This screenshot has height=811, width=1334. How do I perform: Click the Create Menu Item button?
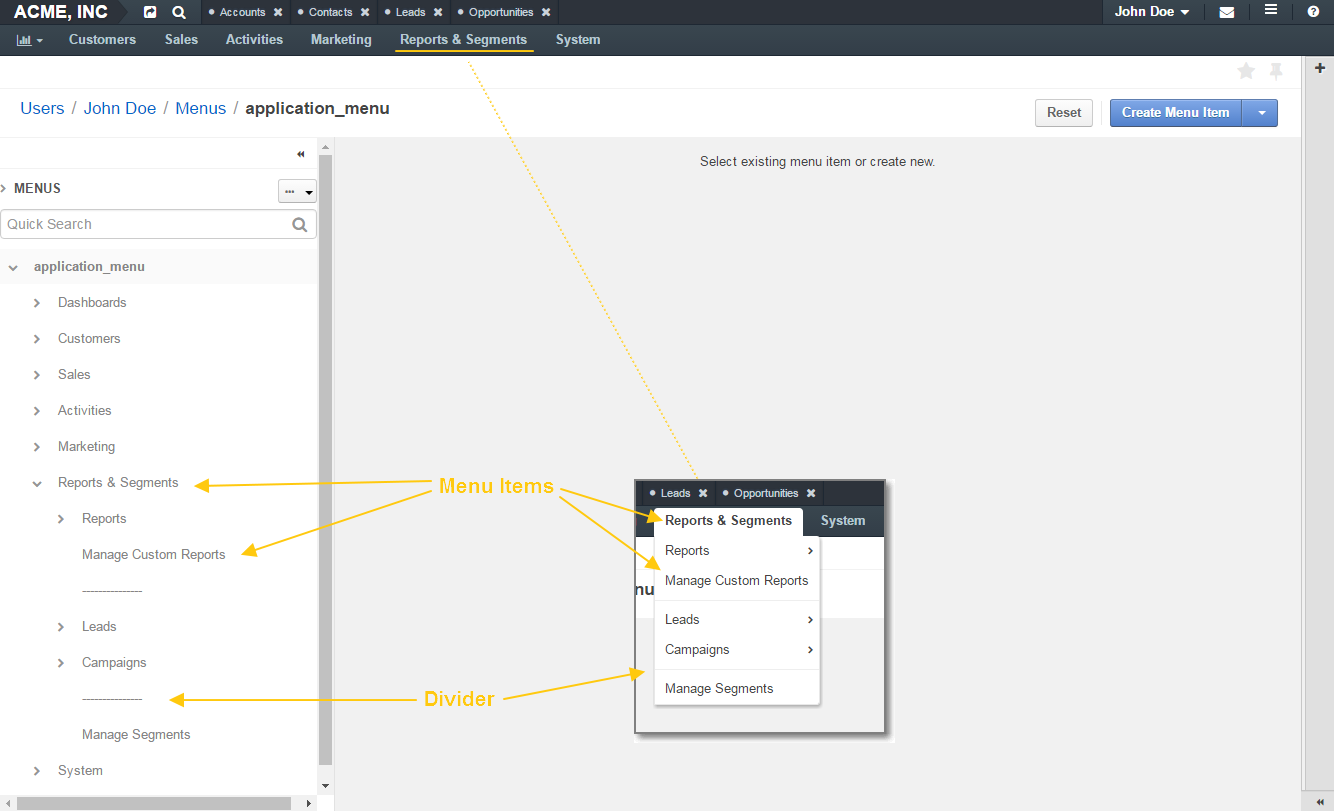1176,113
